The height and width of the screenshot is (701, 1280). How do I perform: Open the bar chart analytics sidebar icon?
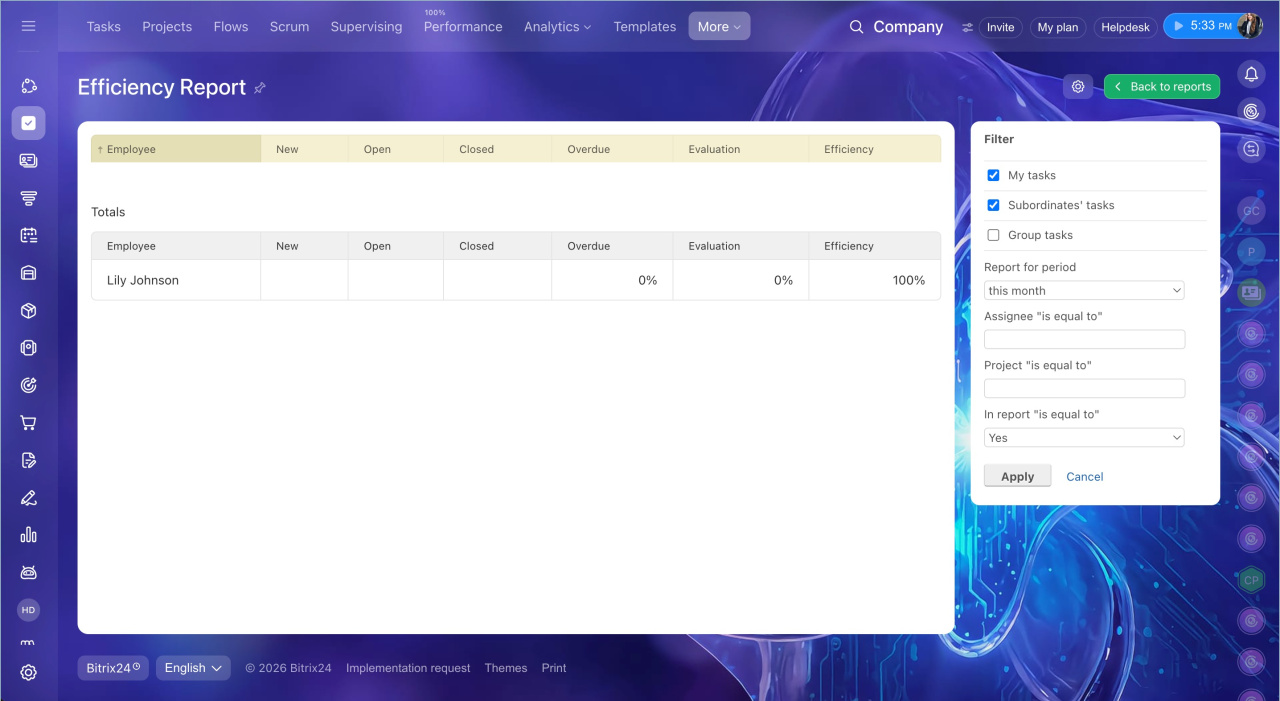(x=28, y=535)
